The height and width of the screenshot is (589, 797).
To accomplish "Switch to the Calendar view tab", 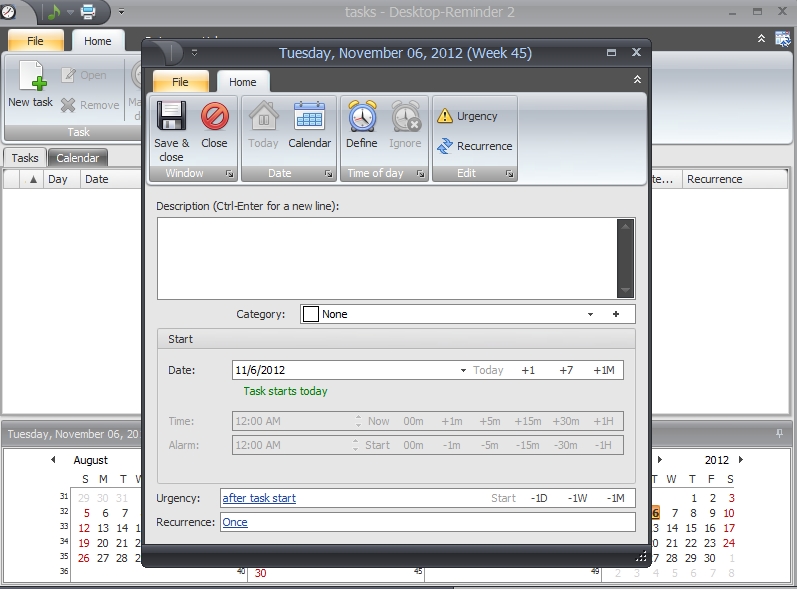I will [78, 158].
